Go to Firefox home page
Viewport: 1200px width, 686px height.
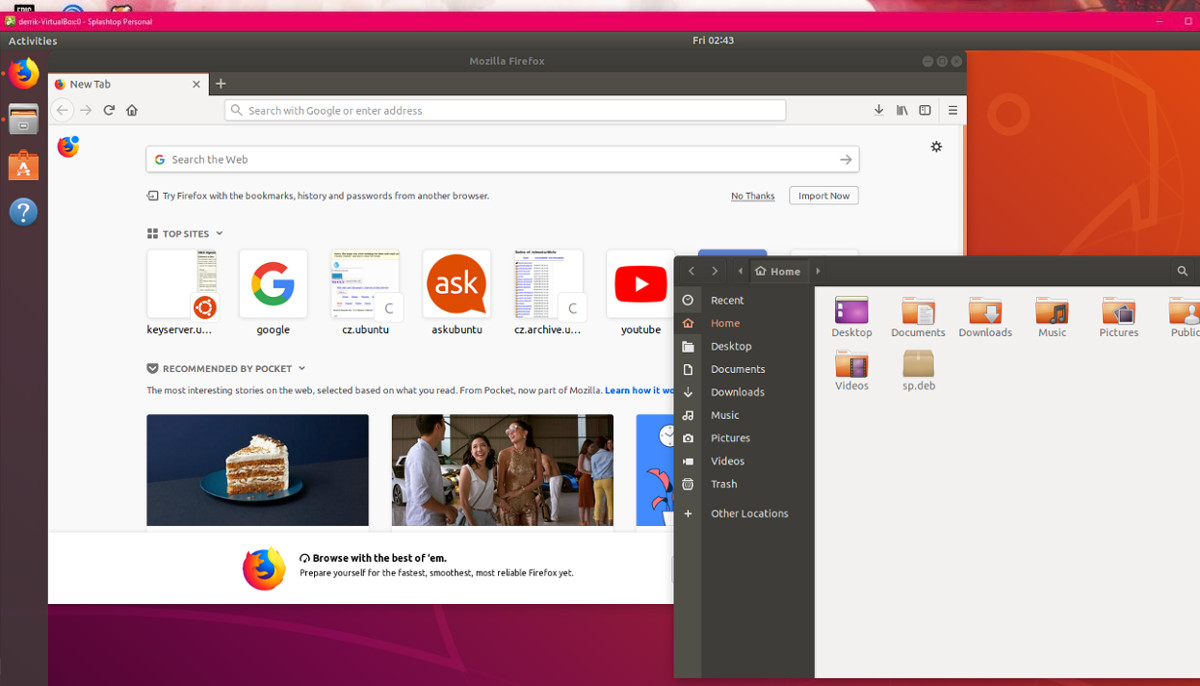click(132, 111)
